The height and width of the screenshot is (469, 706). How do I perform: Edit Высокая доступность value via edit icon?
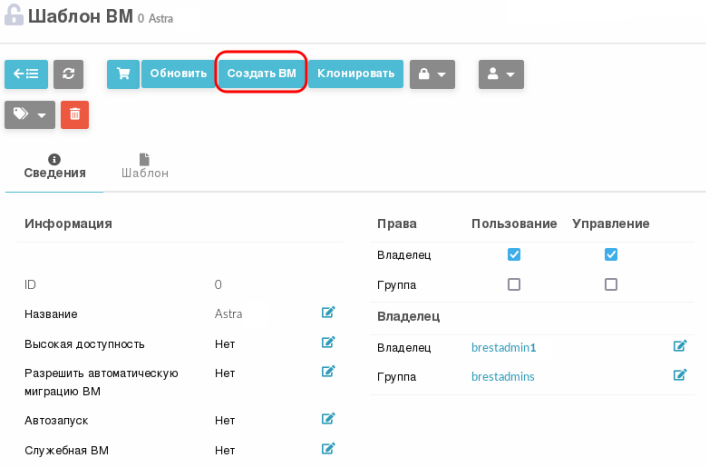tap(328, 343)
